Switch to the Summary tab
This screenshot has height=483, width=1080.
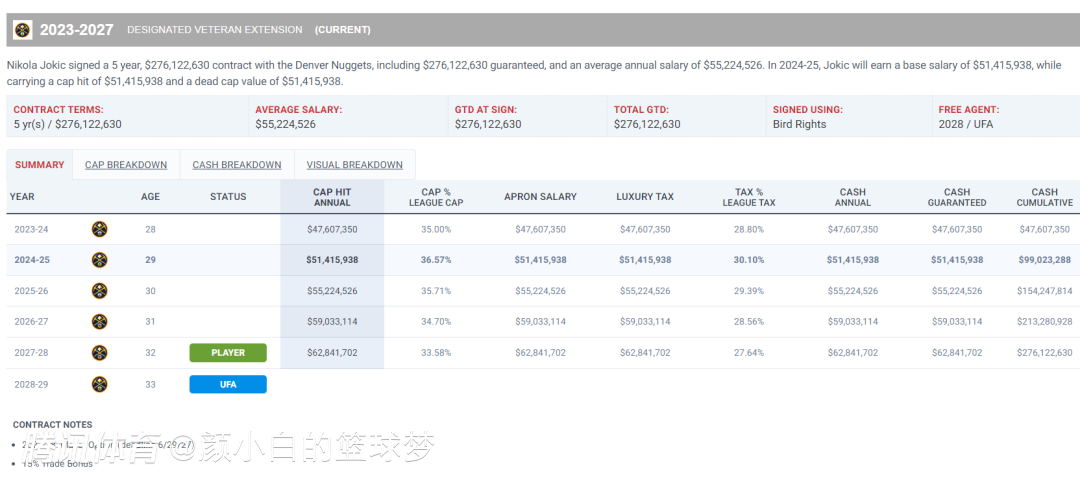click(x=40, y=165)
